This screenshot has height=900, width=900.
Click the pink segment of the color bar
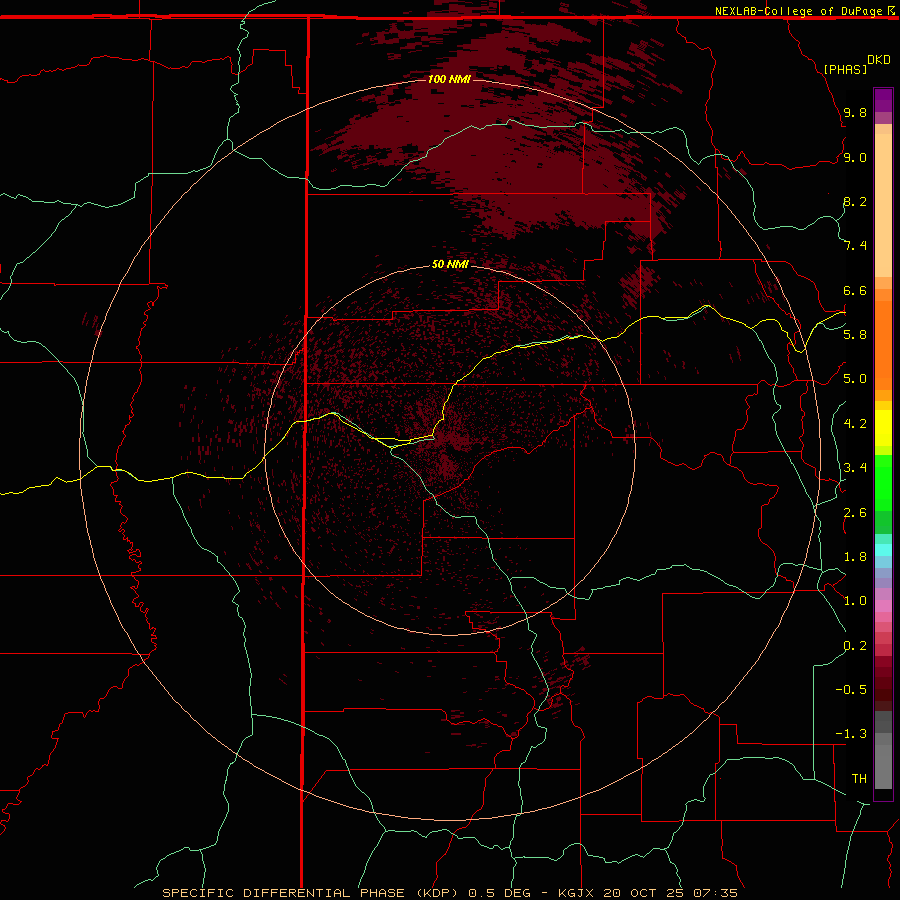(x=883, y=606)
